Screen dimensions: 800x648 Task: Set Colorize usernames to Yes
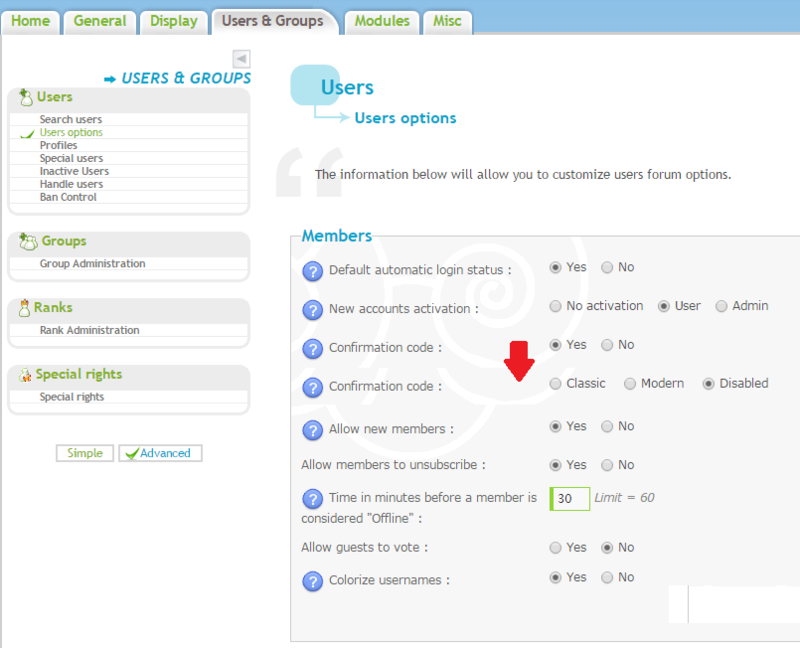tap(556, 578)
